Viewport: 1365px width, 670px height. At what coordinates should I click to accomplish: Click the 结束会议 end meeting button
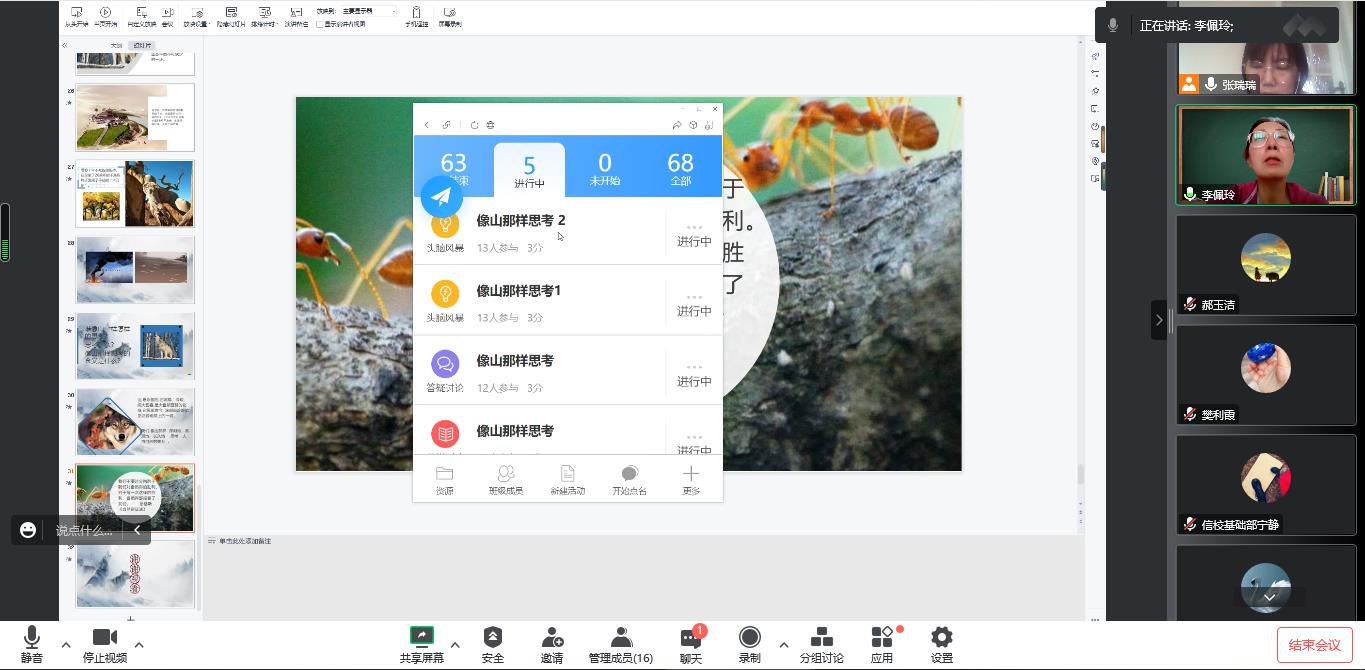point(1314,645)
